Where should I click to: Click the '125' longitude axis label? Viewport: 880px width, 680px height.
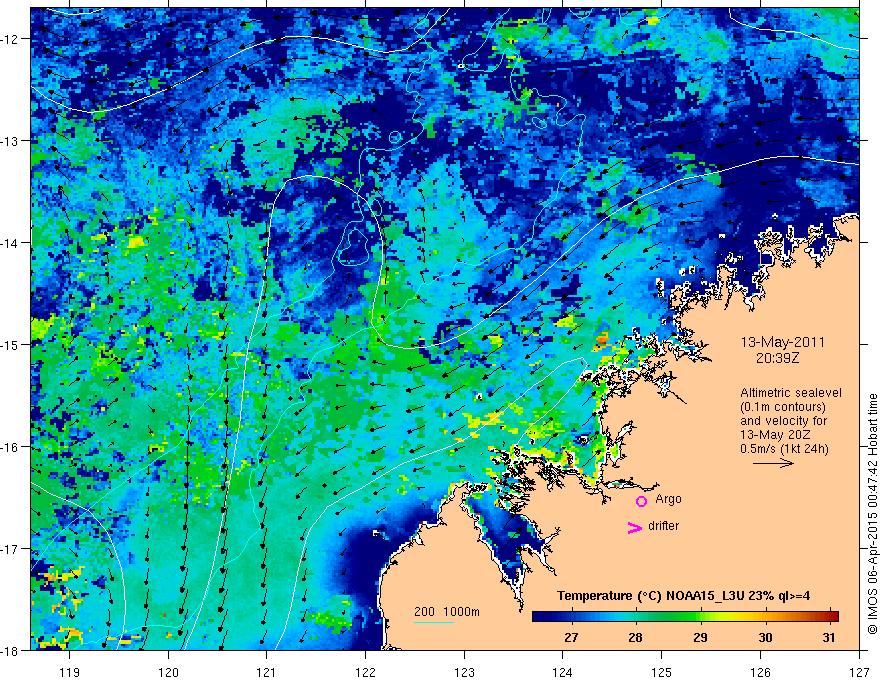[662, 672]
